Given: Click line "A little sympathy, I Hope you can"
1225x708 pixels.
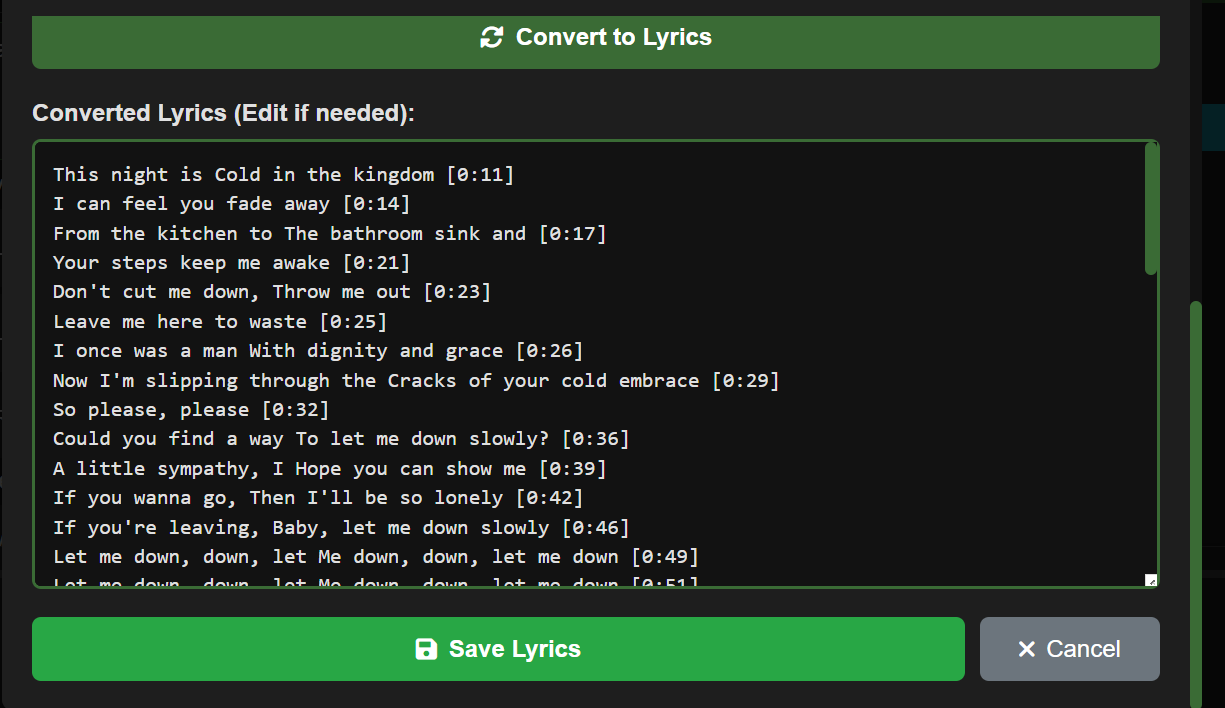Looking at the screenshot, I should (x=330, y=469).
